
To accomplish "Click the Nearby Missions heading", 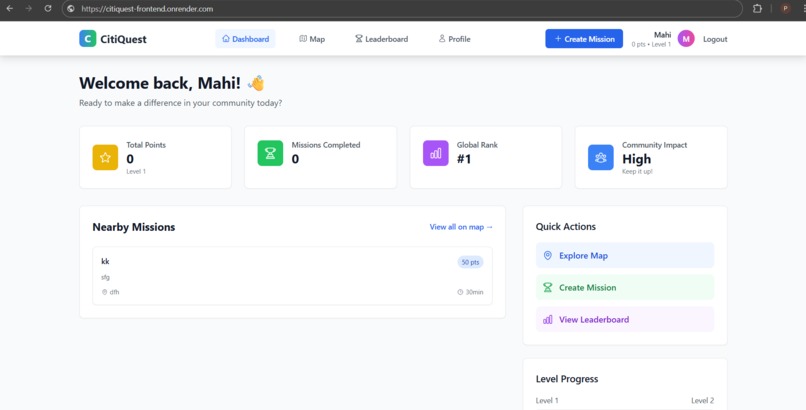I will (x=134, y=227).
